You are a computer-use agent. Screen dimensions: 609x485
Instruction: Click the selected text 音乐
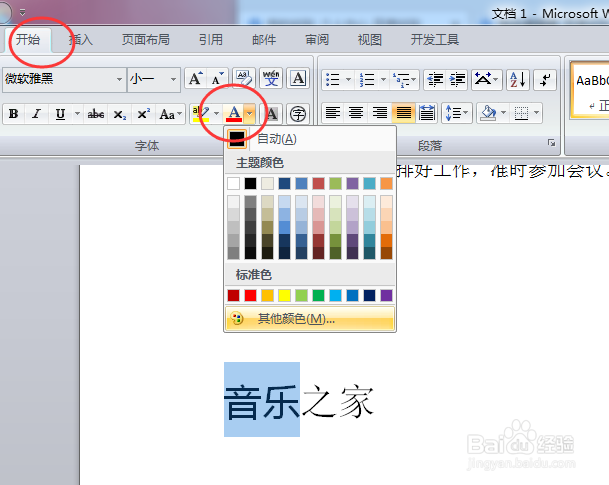pyautogui.click(x=262, y=402)
